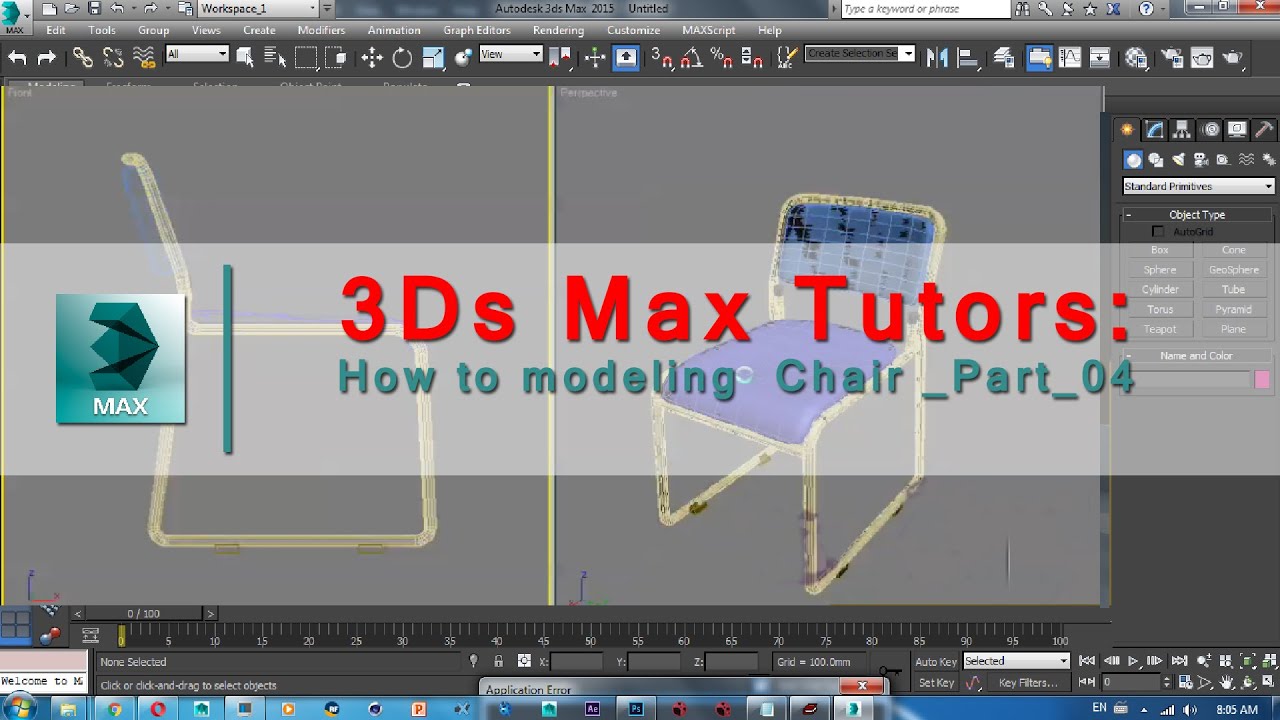Select the Lights category icon
Image resolution: width=1280 pixels, height=720 pixels.
pos(1178,160)
